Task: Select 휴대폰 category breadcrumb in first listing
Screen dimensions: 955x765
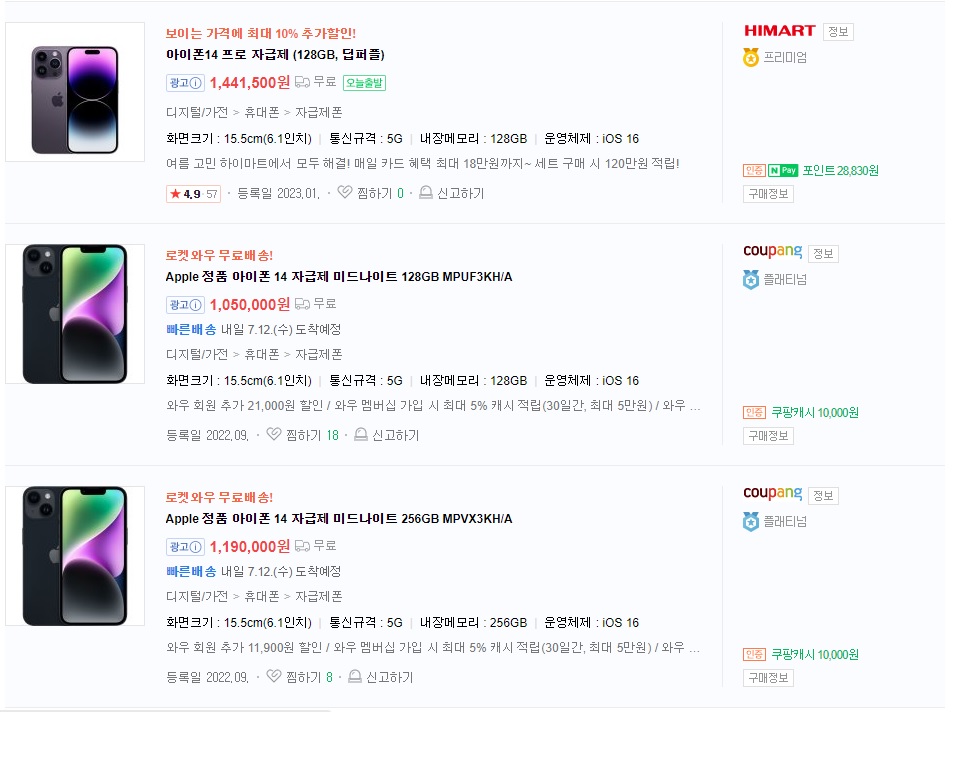Action: (x=261, y=112)
